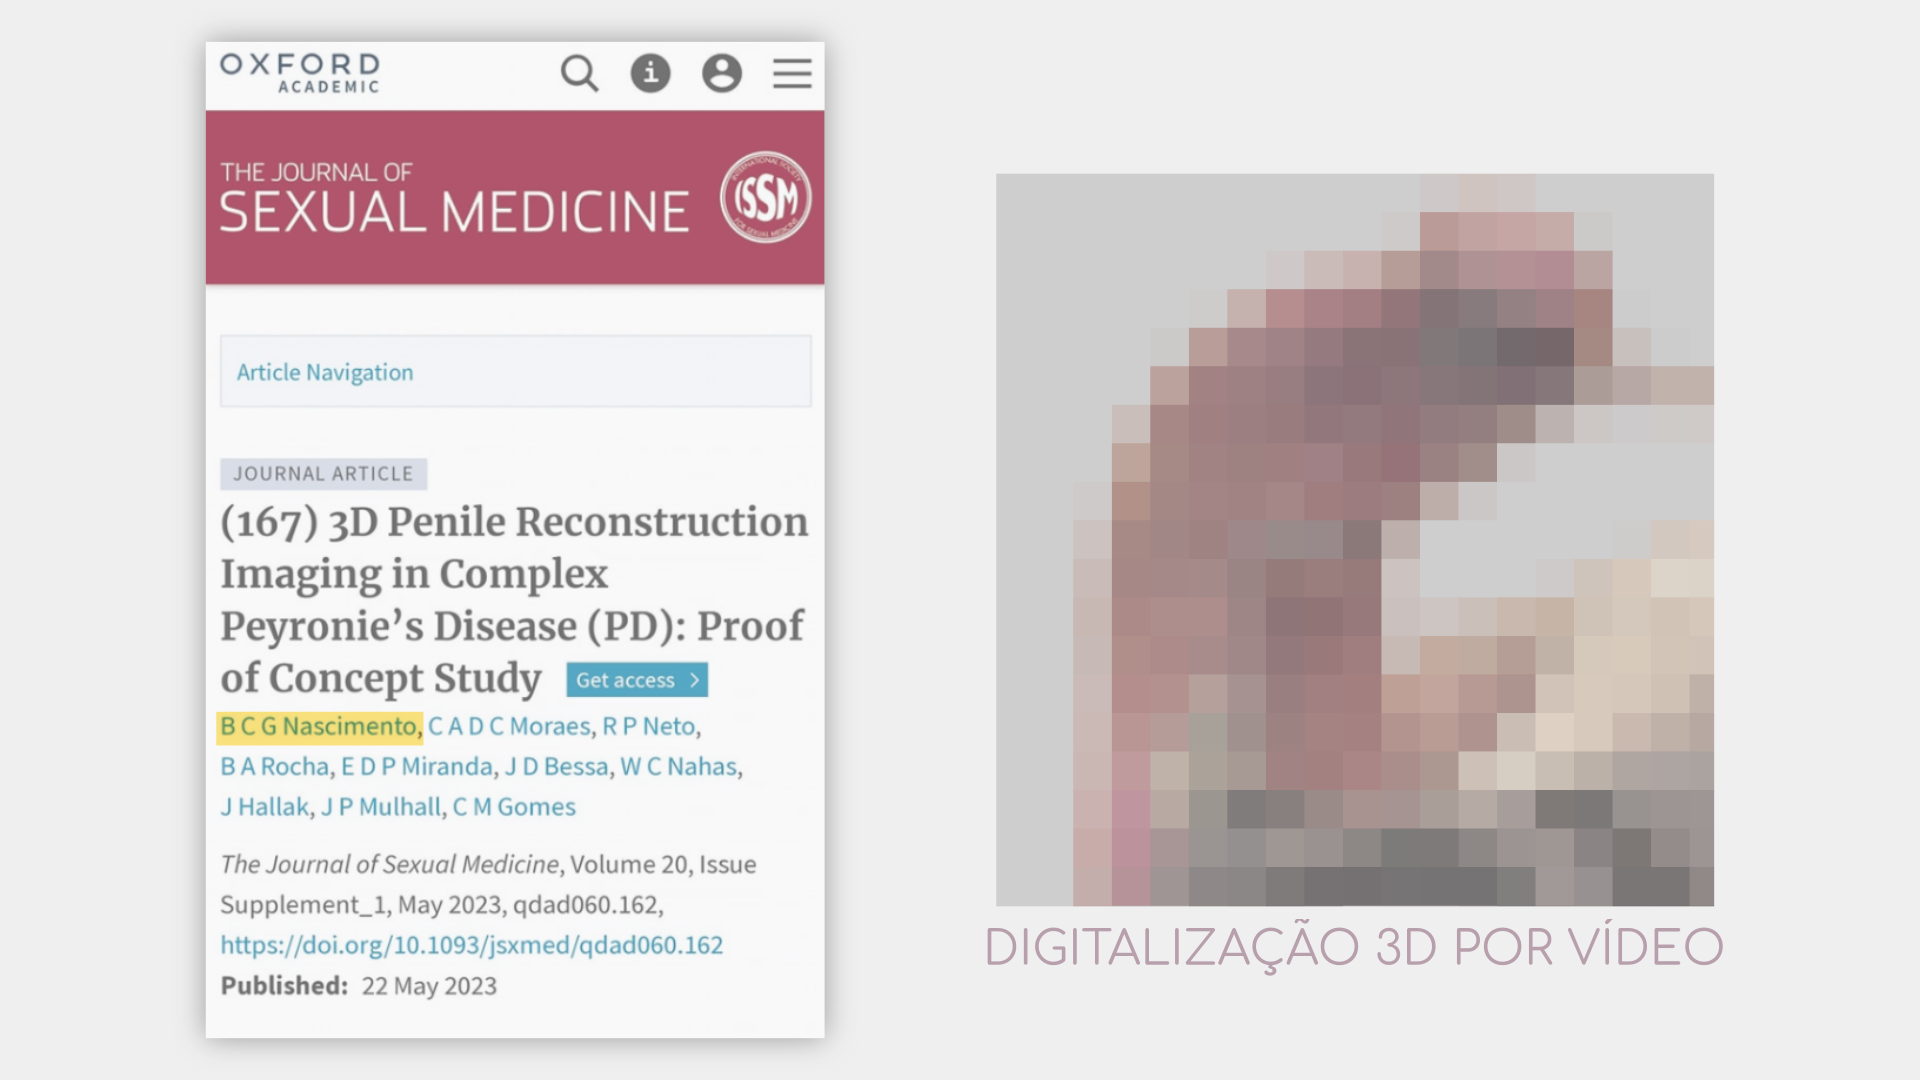Open the hamburger menu icon
Viewport: 1920px width, 1080px height.
tap(792, 73)
